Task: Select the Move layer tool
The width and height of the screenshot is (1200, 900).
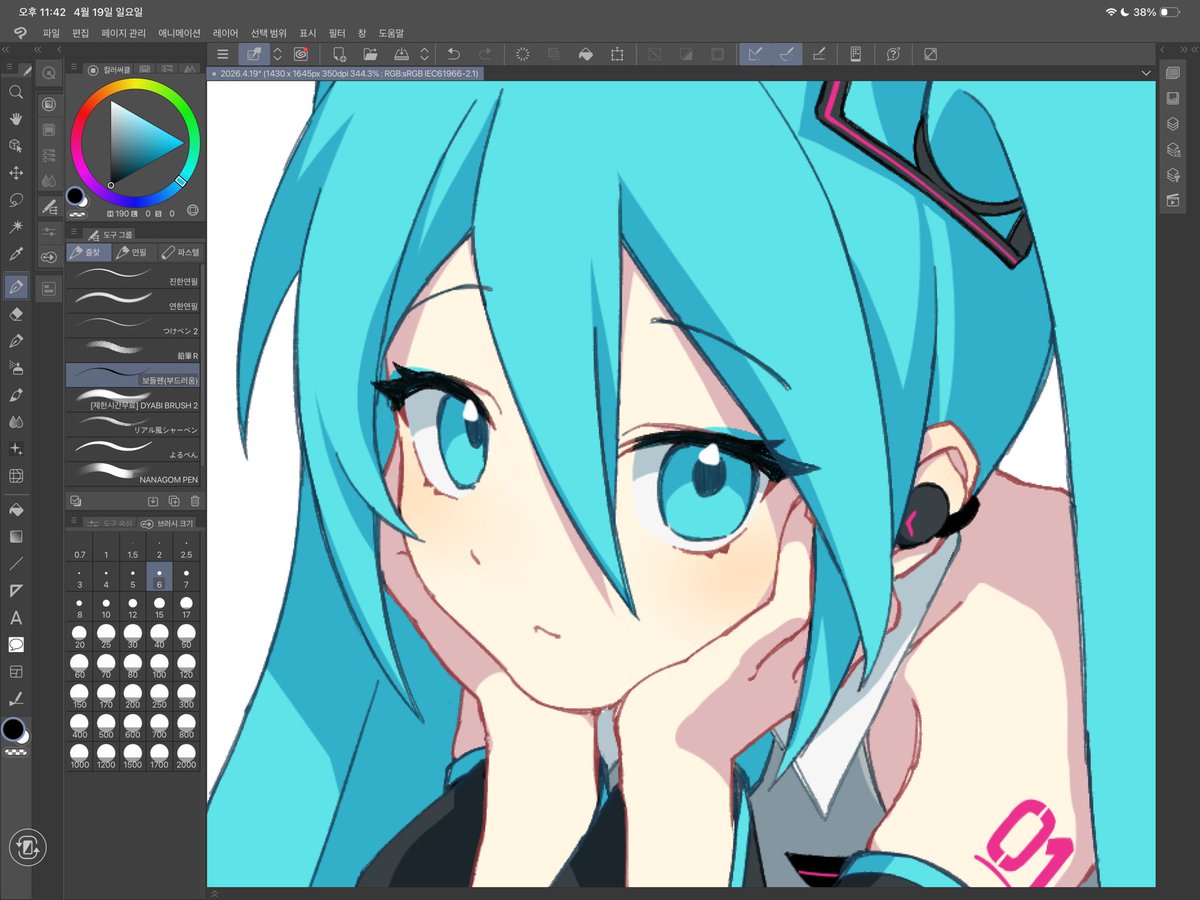Action: point(16,173)
